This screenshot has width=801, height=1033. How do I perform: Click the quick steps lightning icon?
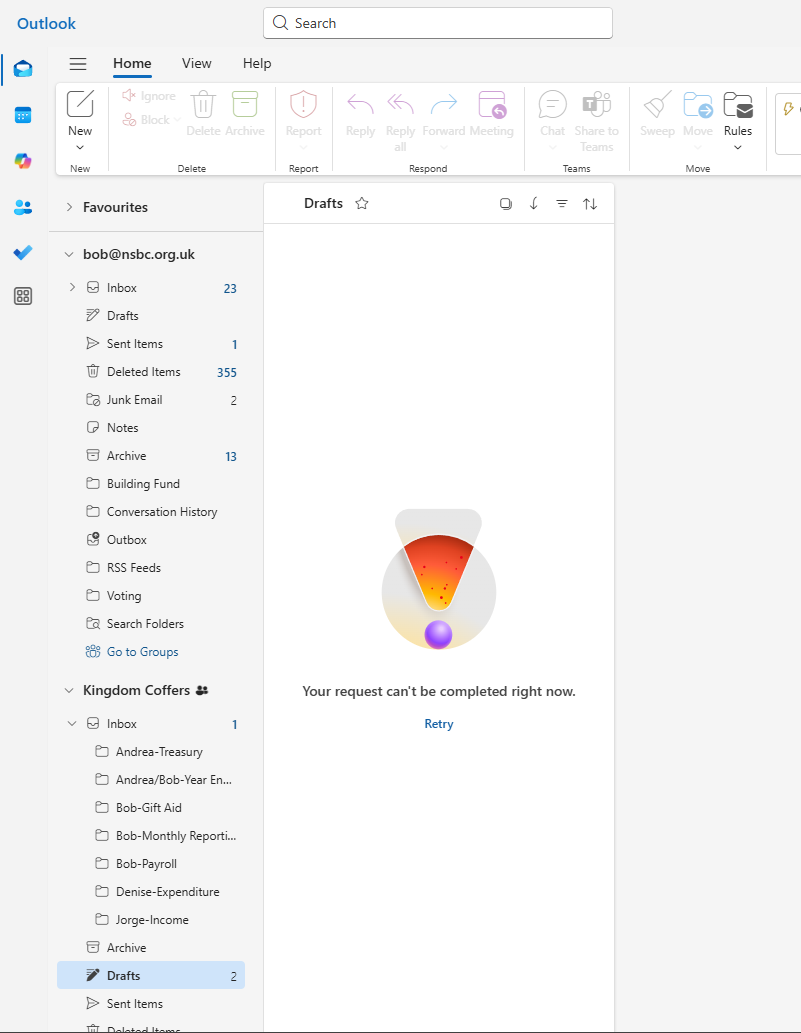pyautogui.click(x=788, y=109)
